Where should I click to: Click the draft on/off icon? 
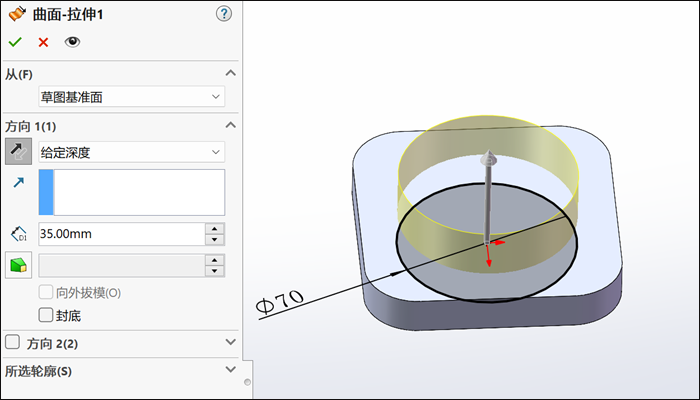tap(18, 265)
